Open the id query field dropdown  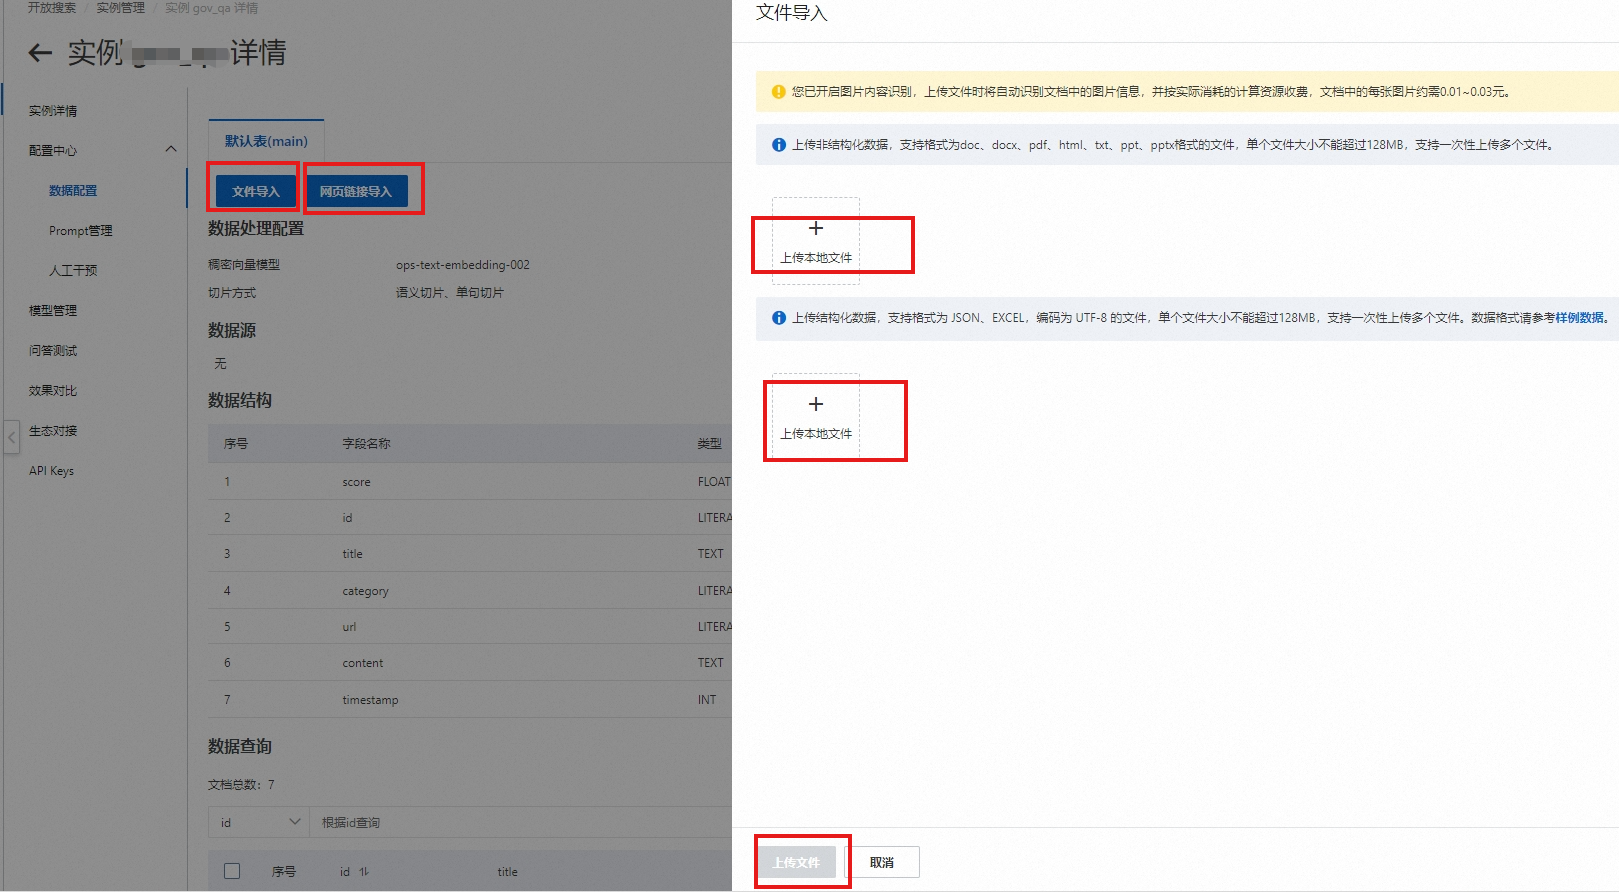(x=259, y=822)
